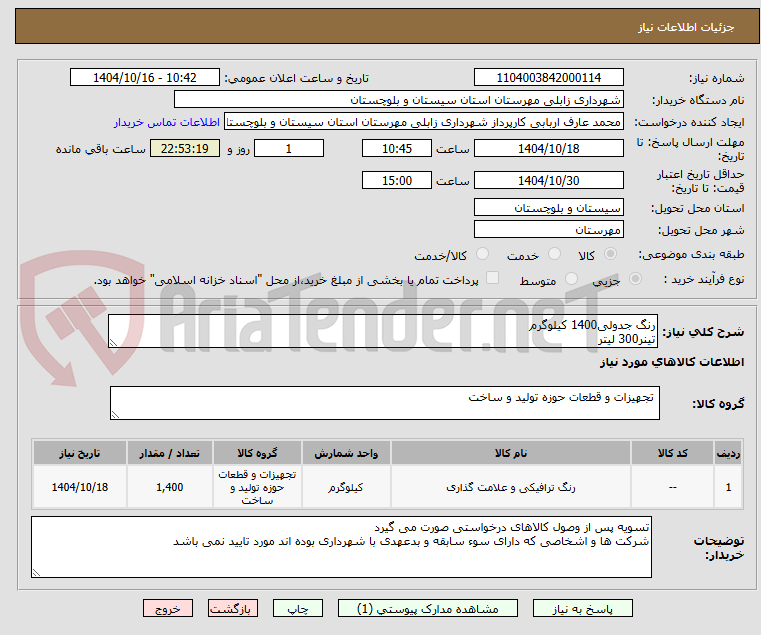Viewport: 761px width, 635px height.
Task: Click the تاریخ نیاز column header
Action: pyautogui.click(x=80, y=453)
